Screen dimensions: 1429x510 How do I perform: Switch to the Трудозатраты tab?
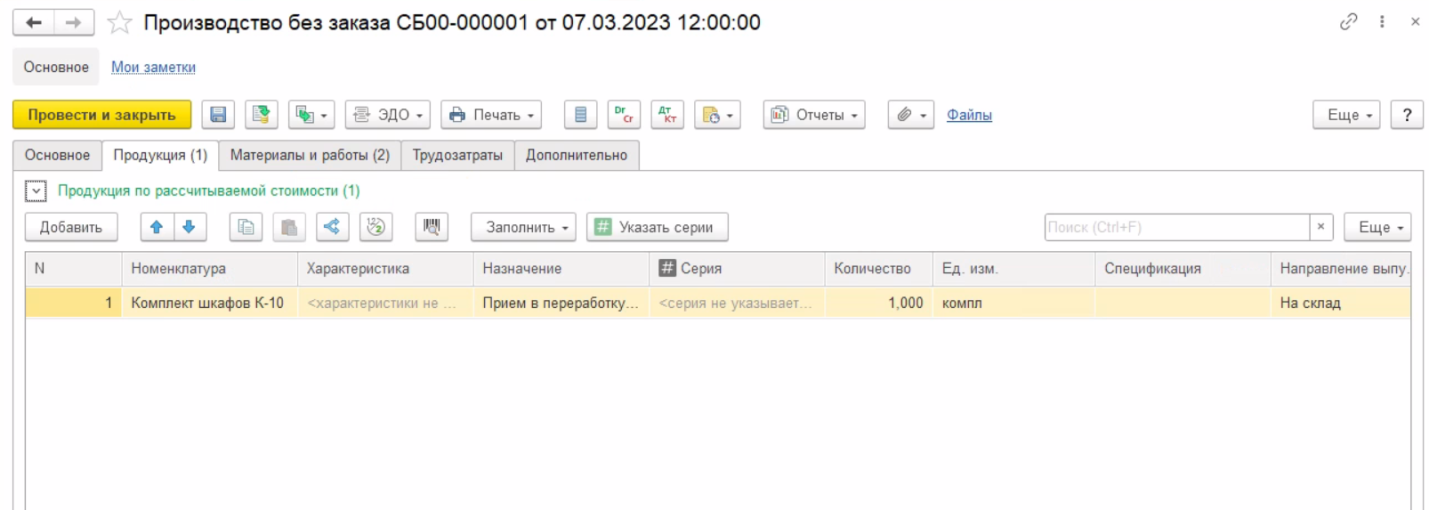[458, 155]
